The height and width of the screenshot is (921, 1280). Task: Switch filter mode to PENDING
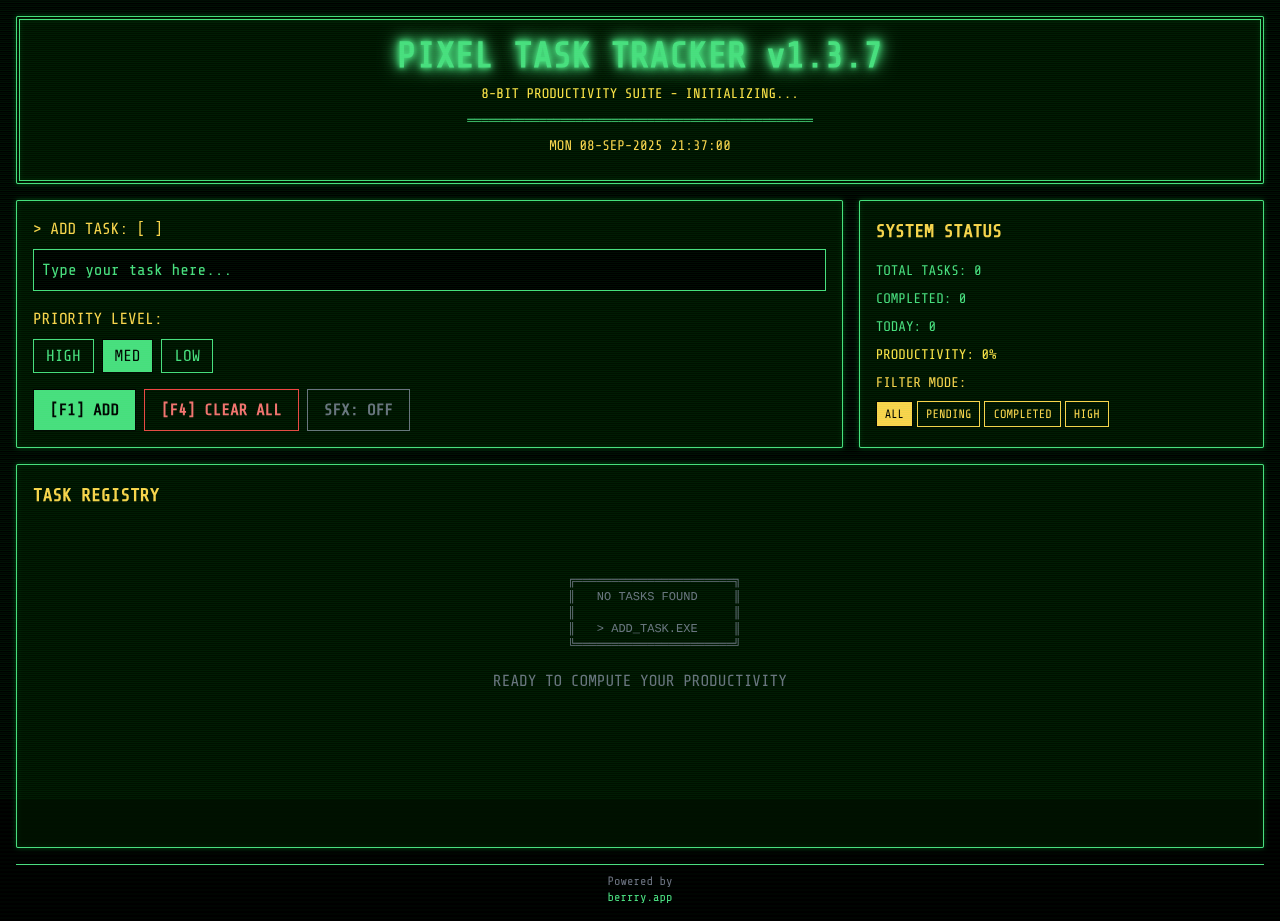pyautogui.click(x=948, y=413)
